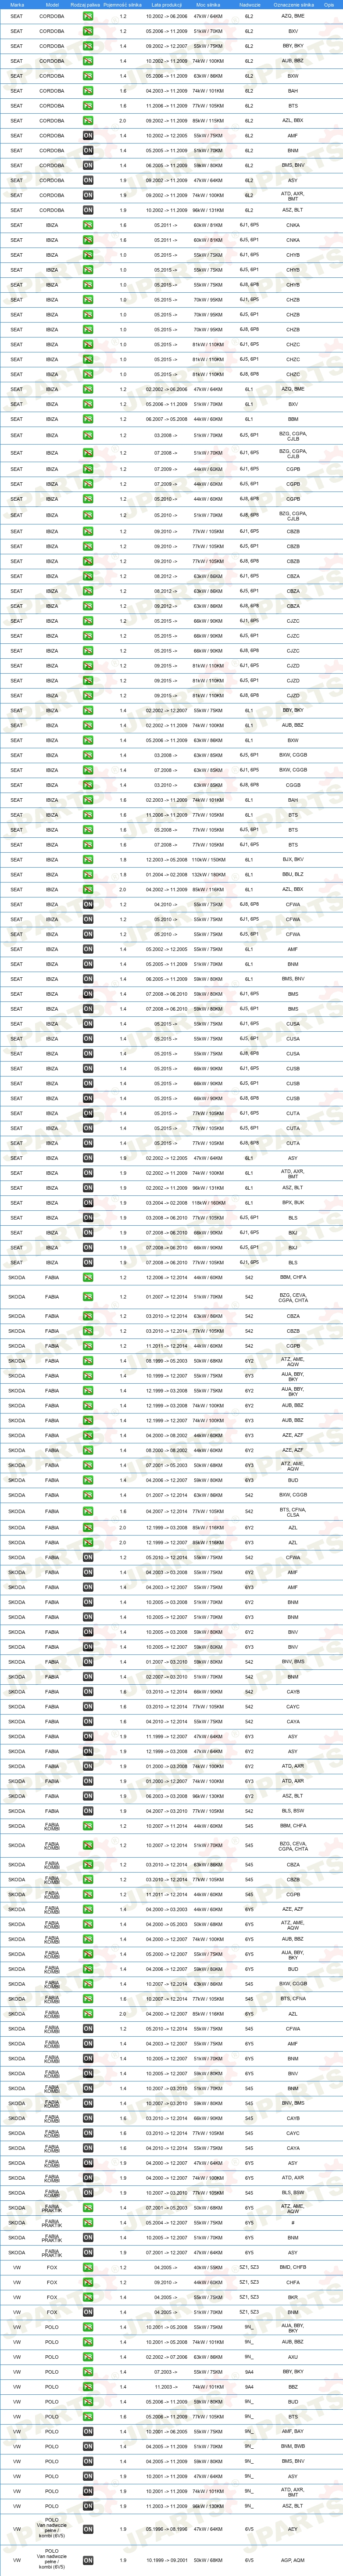
Task: Select engine code AEY cell
Action: coord(293,2530)
